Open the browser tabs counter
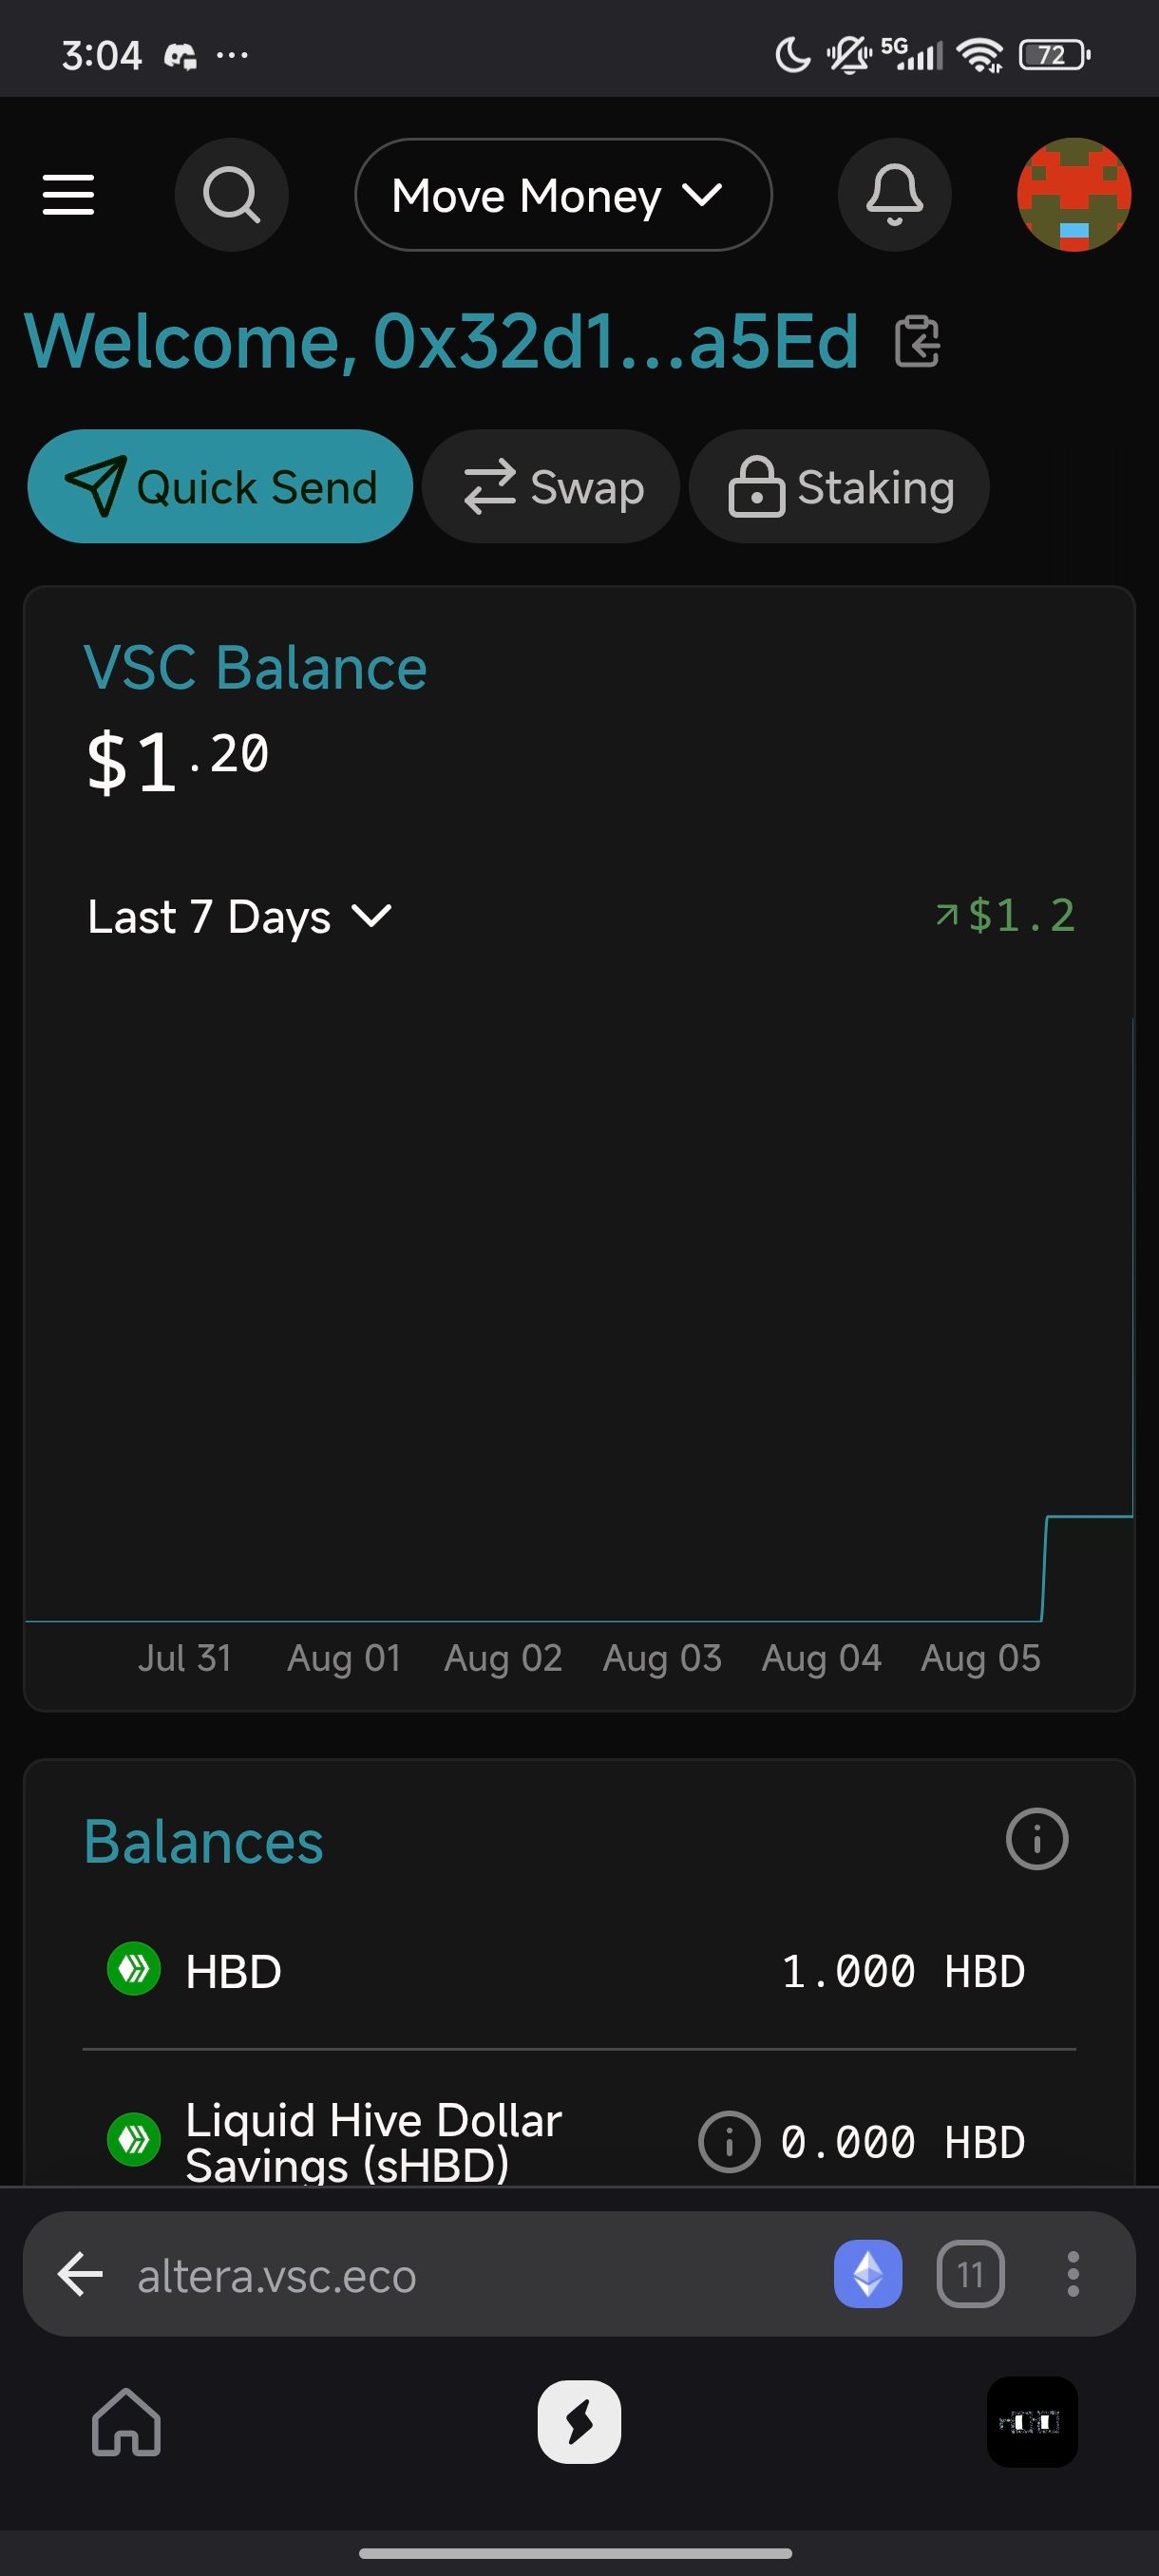The image size is (1159, 2576). (970, 2274)
